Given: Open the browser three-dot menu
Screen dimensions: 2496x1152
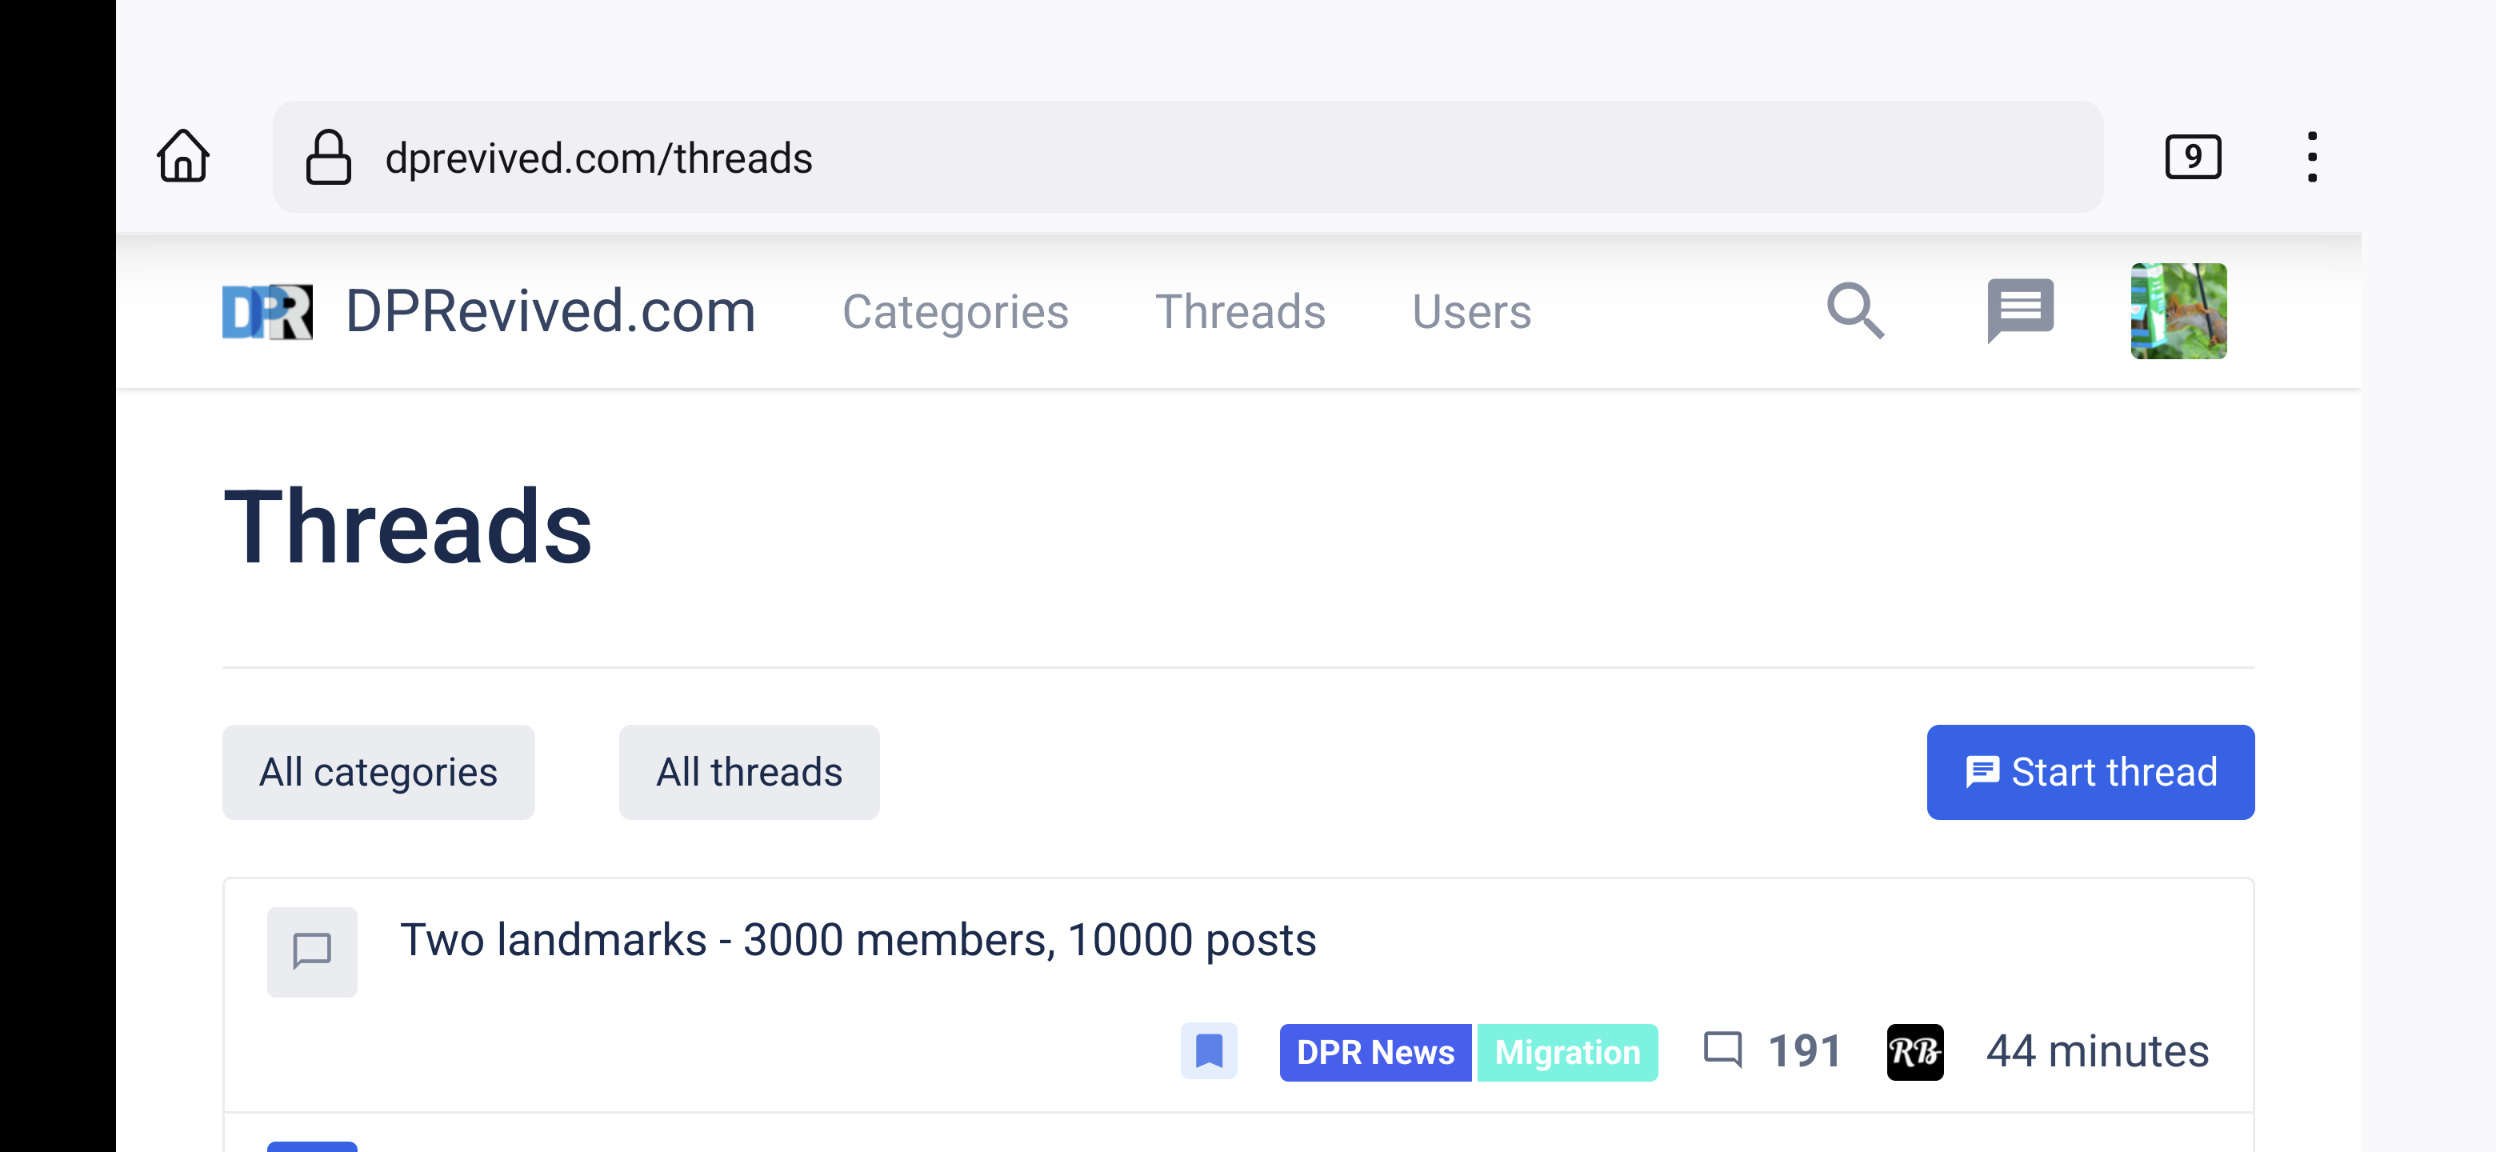Looking at the screenshot, I should tap(2312, 157).
